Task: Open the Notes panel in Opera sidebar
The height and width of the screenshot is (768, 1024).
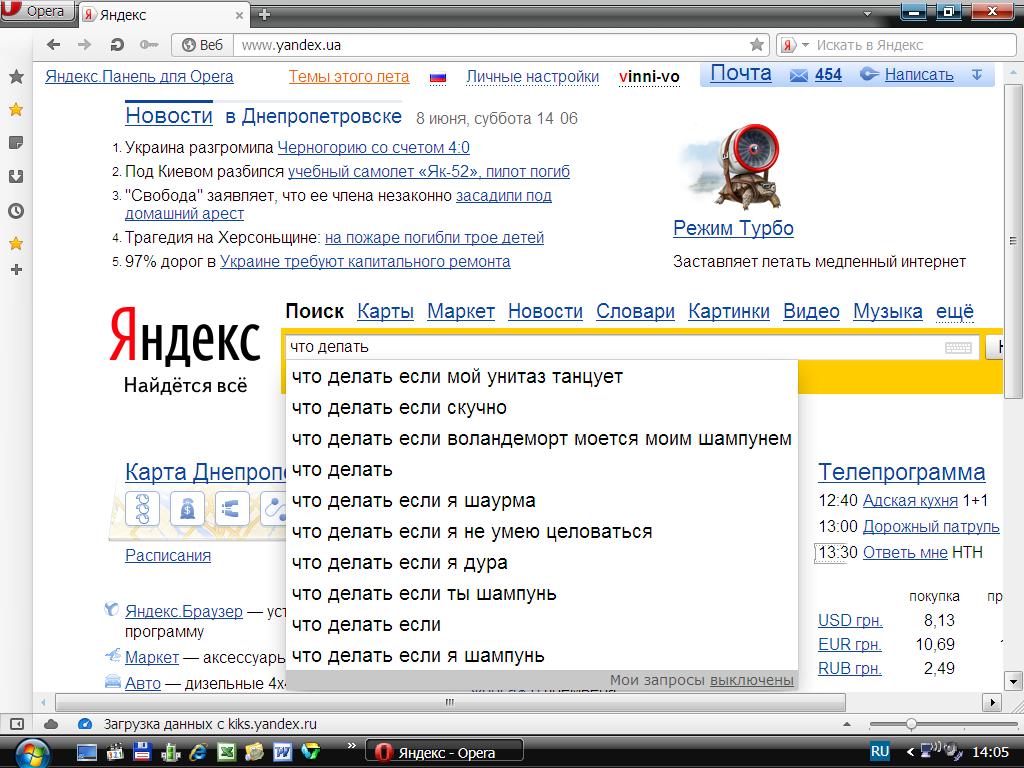Action: click(x=16, y=143)
